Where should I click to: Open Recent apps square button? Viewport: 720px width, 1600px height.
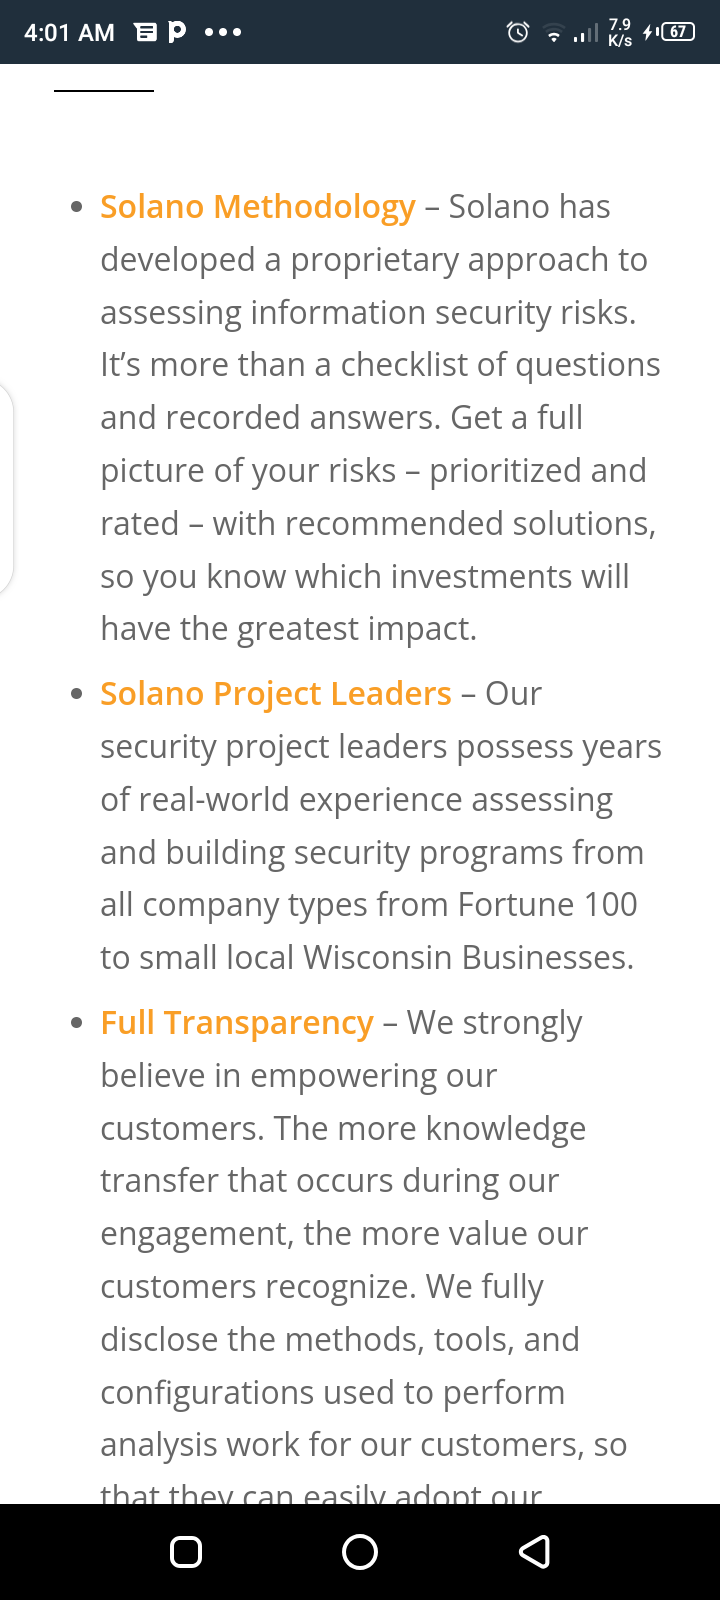[186, 1551]
